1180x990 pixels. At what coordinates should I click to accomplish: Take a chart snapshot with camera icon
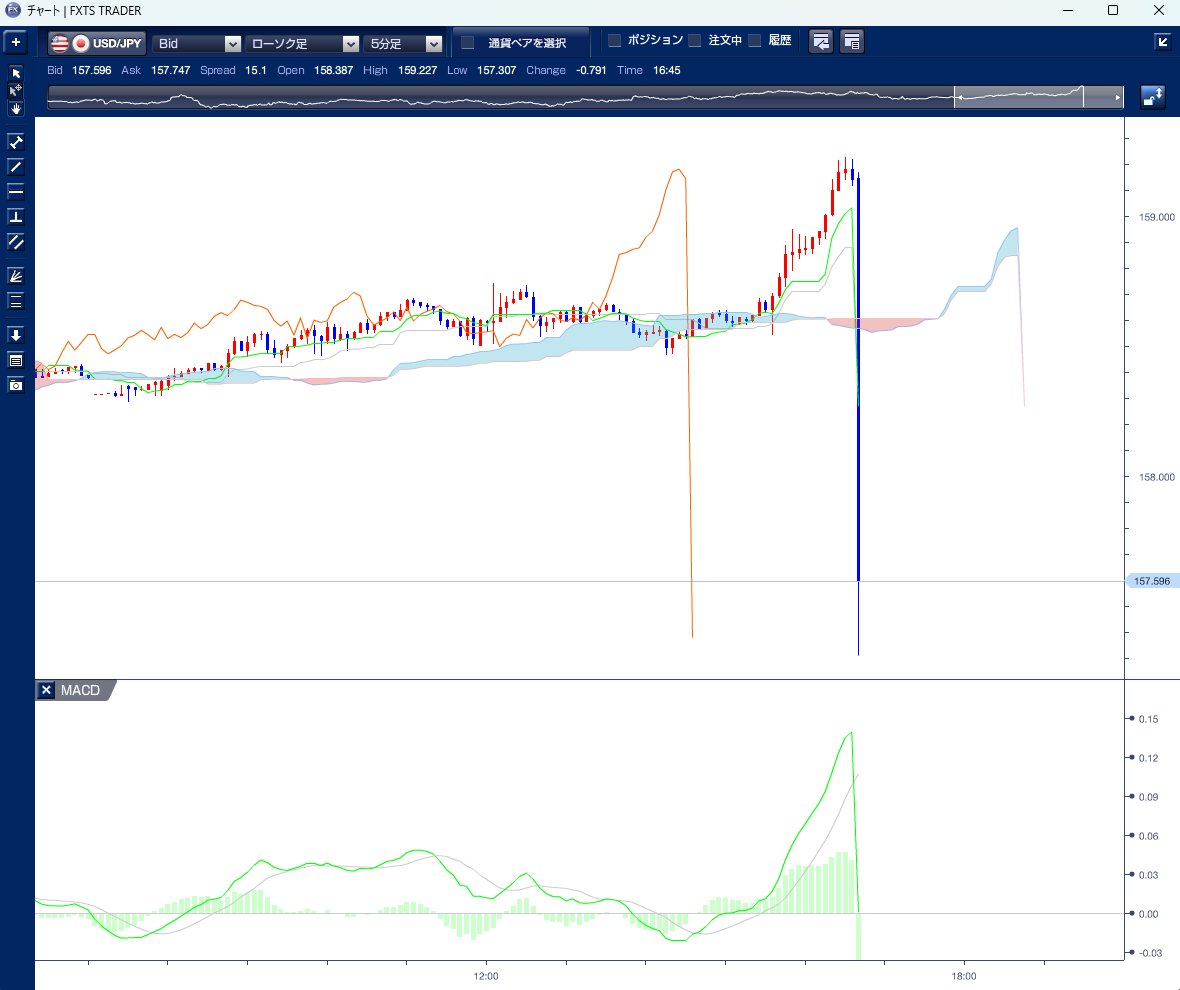click(16, 385)
